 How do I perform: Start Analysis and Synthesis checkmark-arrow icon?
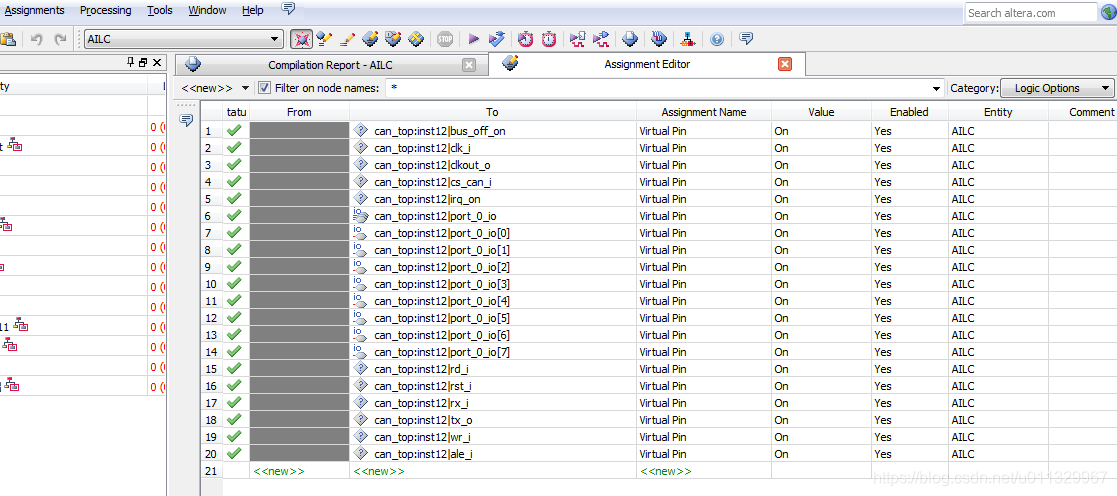[x=497, y=39]
